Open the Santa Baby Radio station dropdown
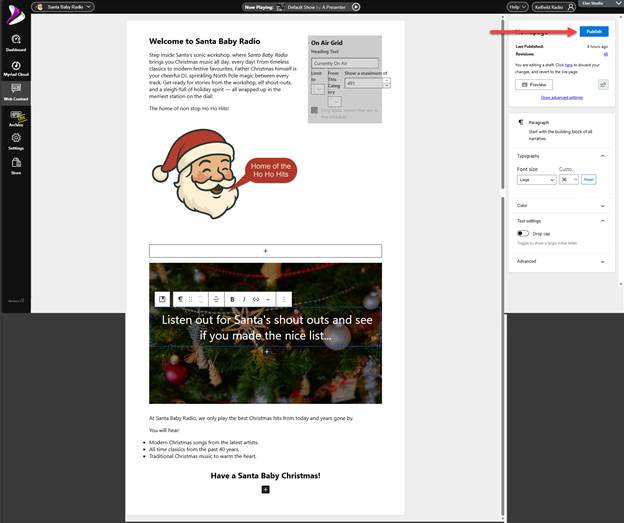This screenshot has width=624, height=523. [x=63, y=7]
